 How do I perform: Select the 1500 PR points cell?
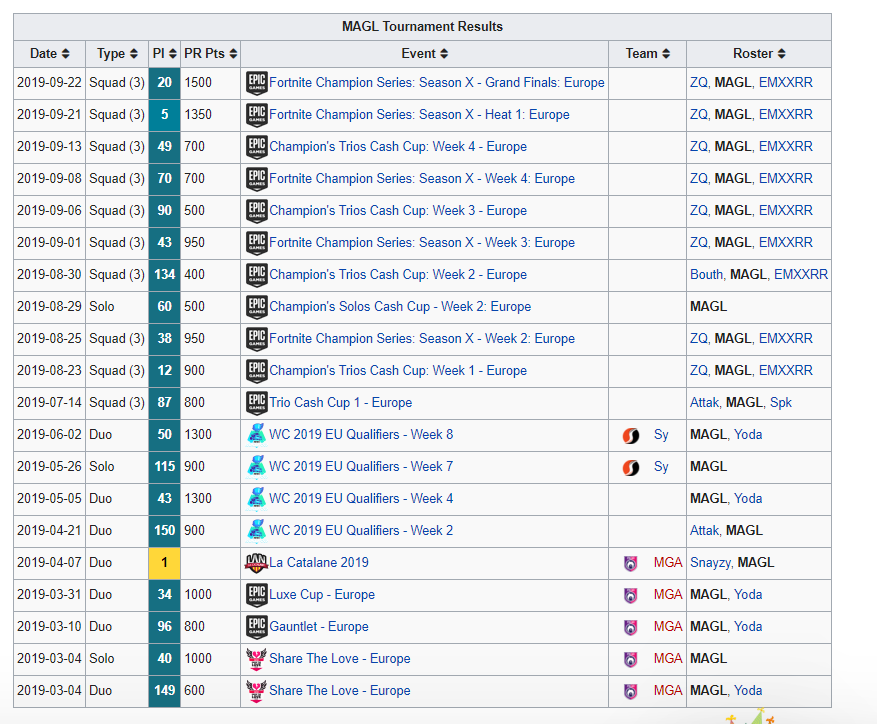pyautogui.click(x=210, y=83)
